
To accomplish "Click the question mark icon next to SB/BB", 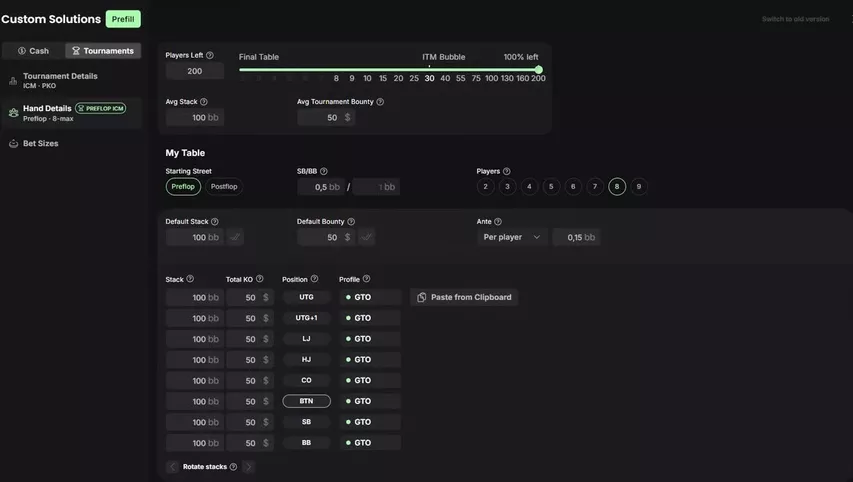I will 324,171.
